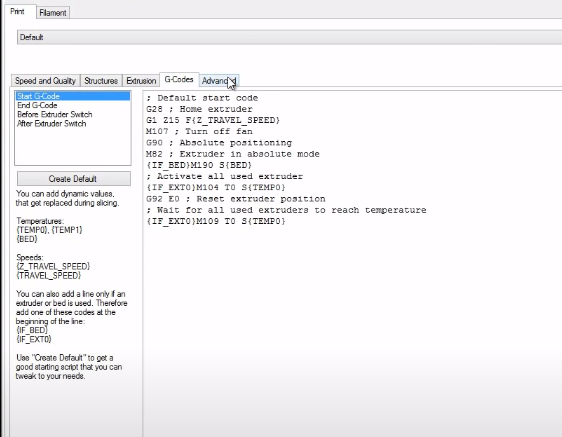The width and height of the screenshot is (562, 437).
Task: Select Start G-Code in the list
Action: (73, 96)
